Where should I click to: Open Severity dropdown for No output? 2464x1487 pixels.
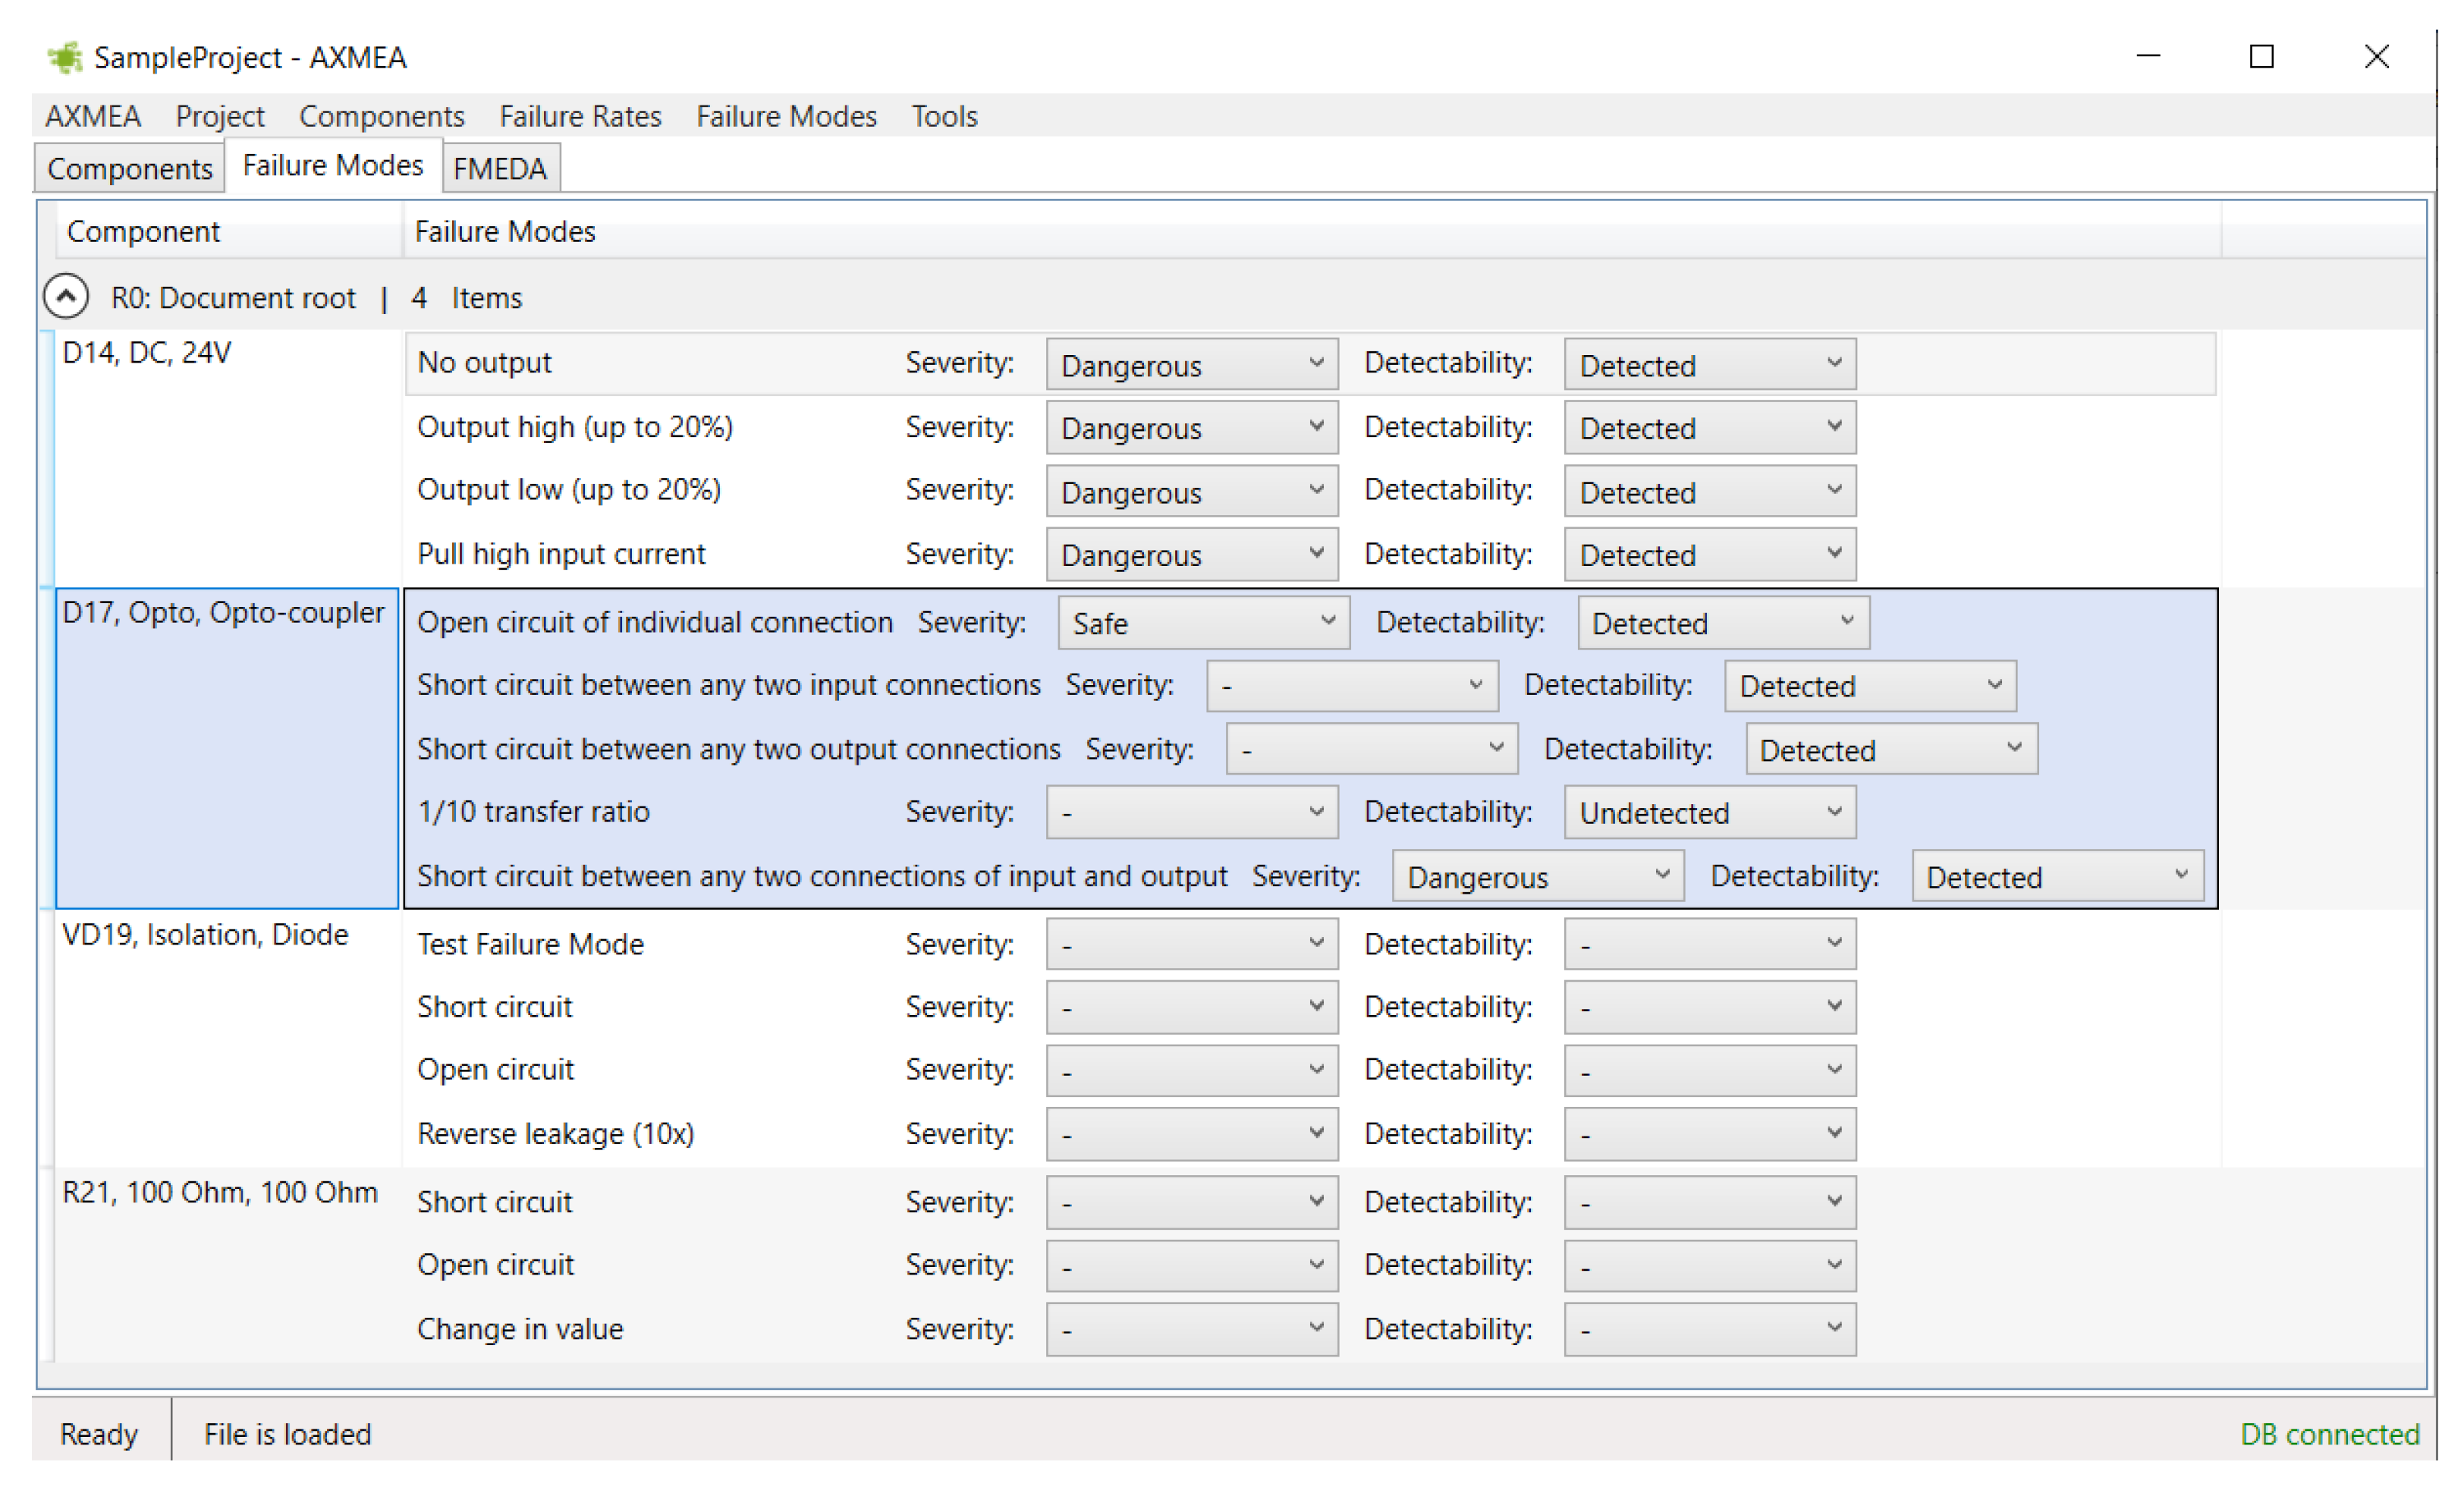click(1191, 364)
